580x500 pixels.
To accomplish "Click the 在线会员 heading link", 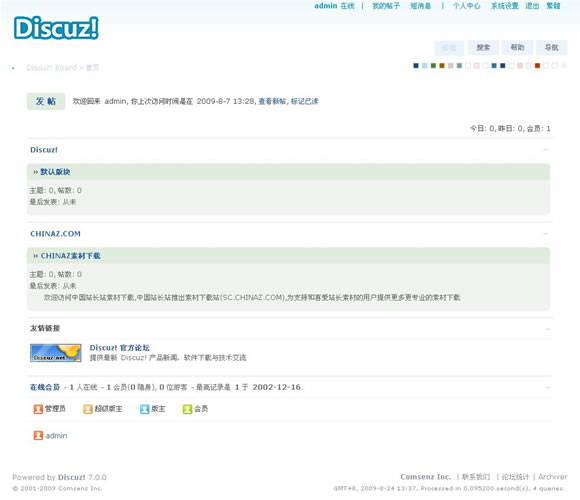I will [x=45, y=387].
